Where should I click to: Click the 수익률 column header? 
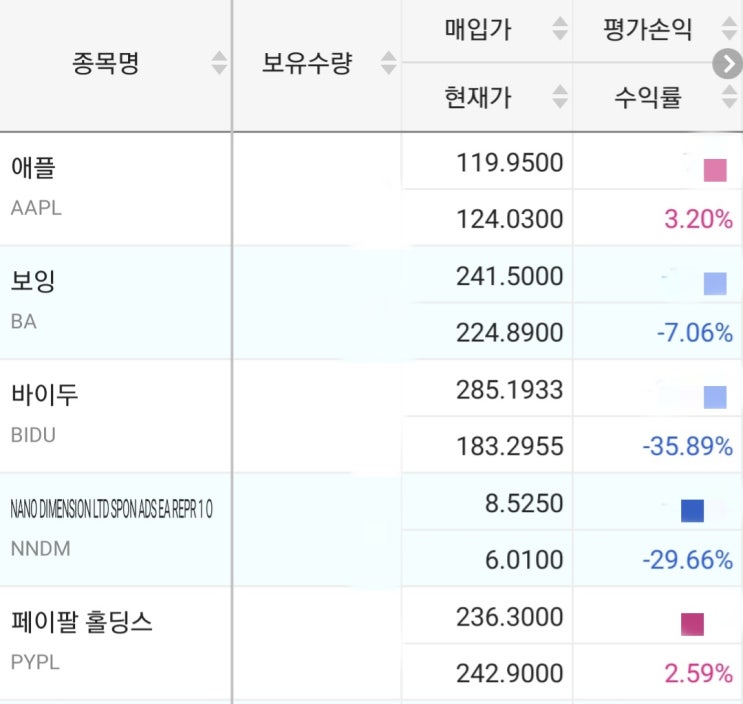647,98
